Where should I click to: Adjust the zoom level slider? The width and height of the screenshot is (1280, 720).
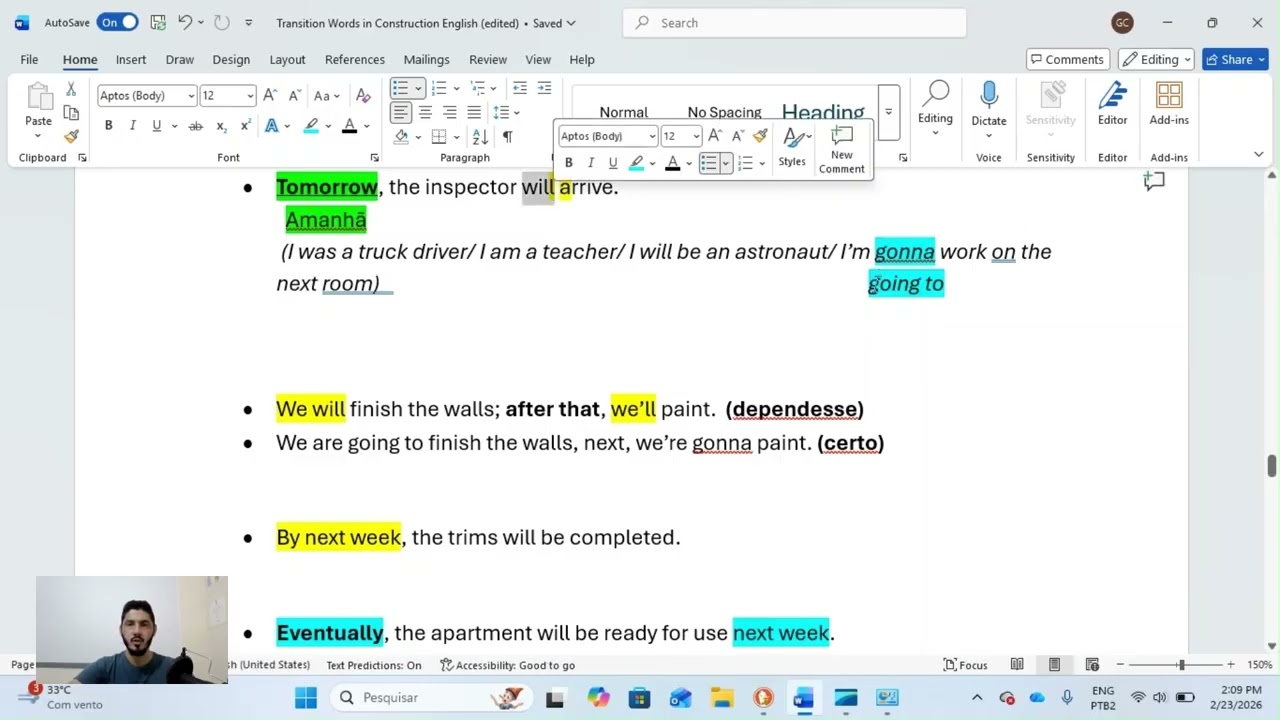click(1181, 665)
